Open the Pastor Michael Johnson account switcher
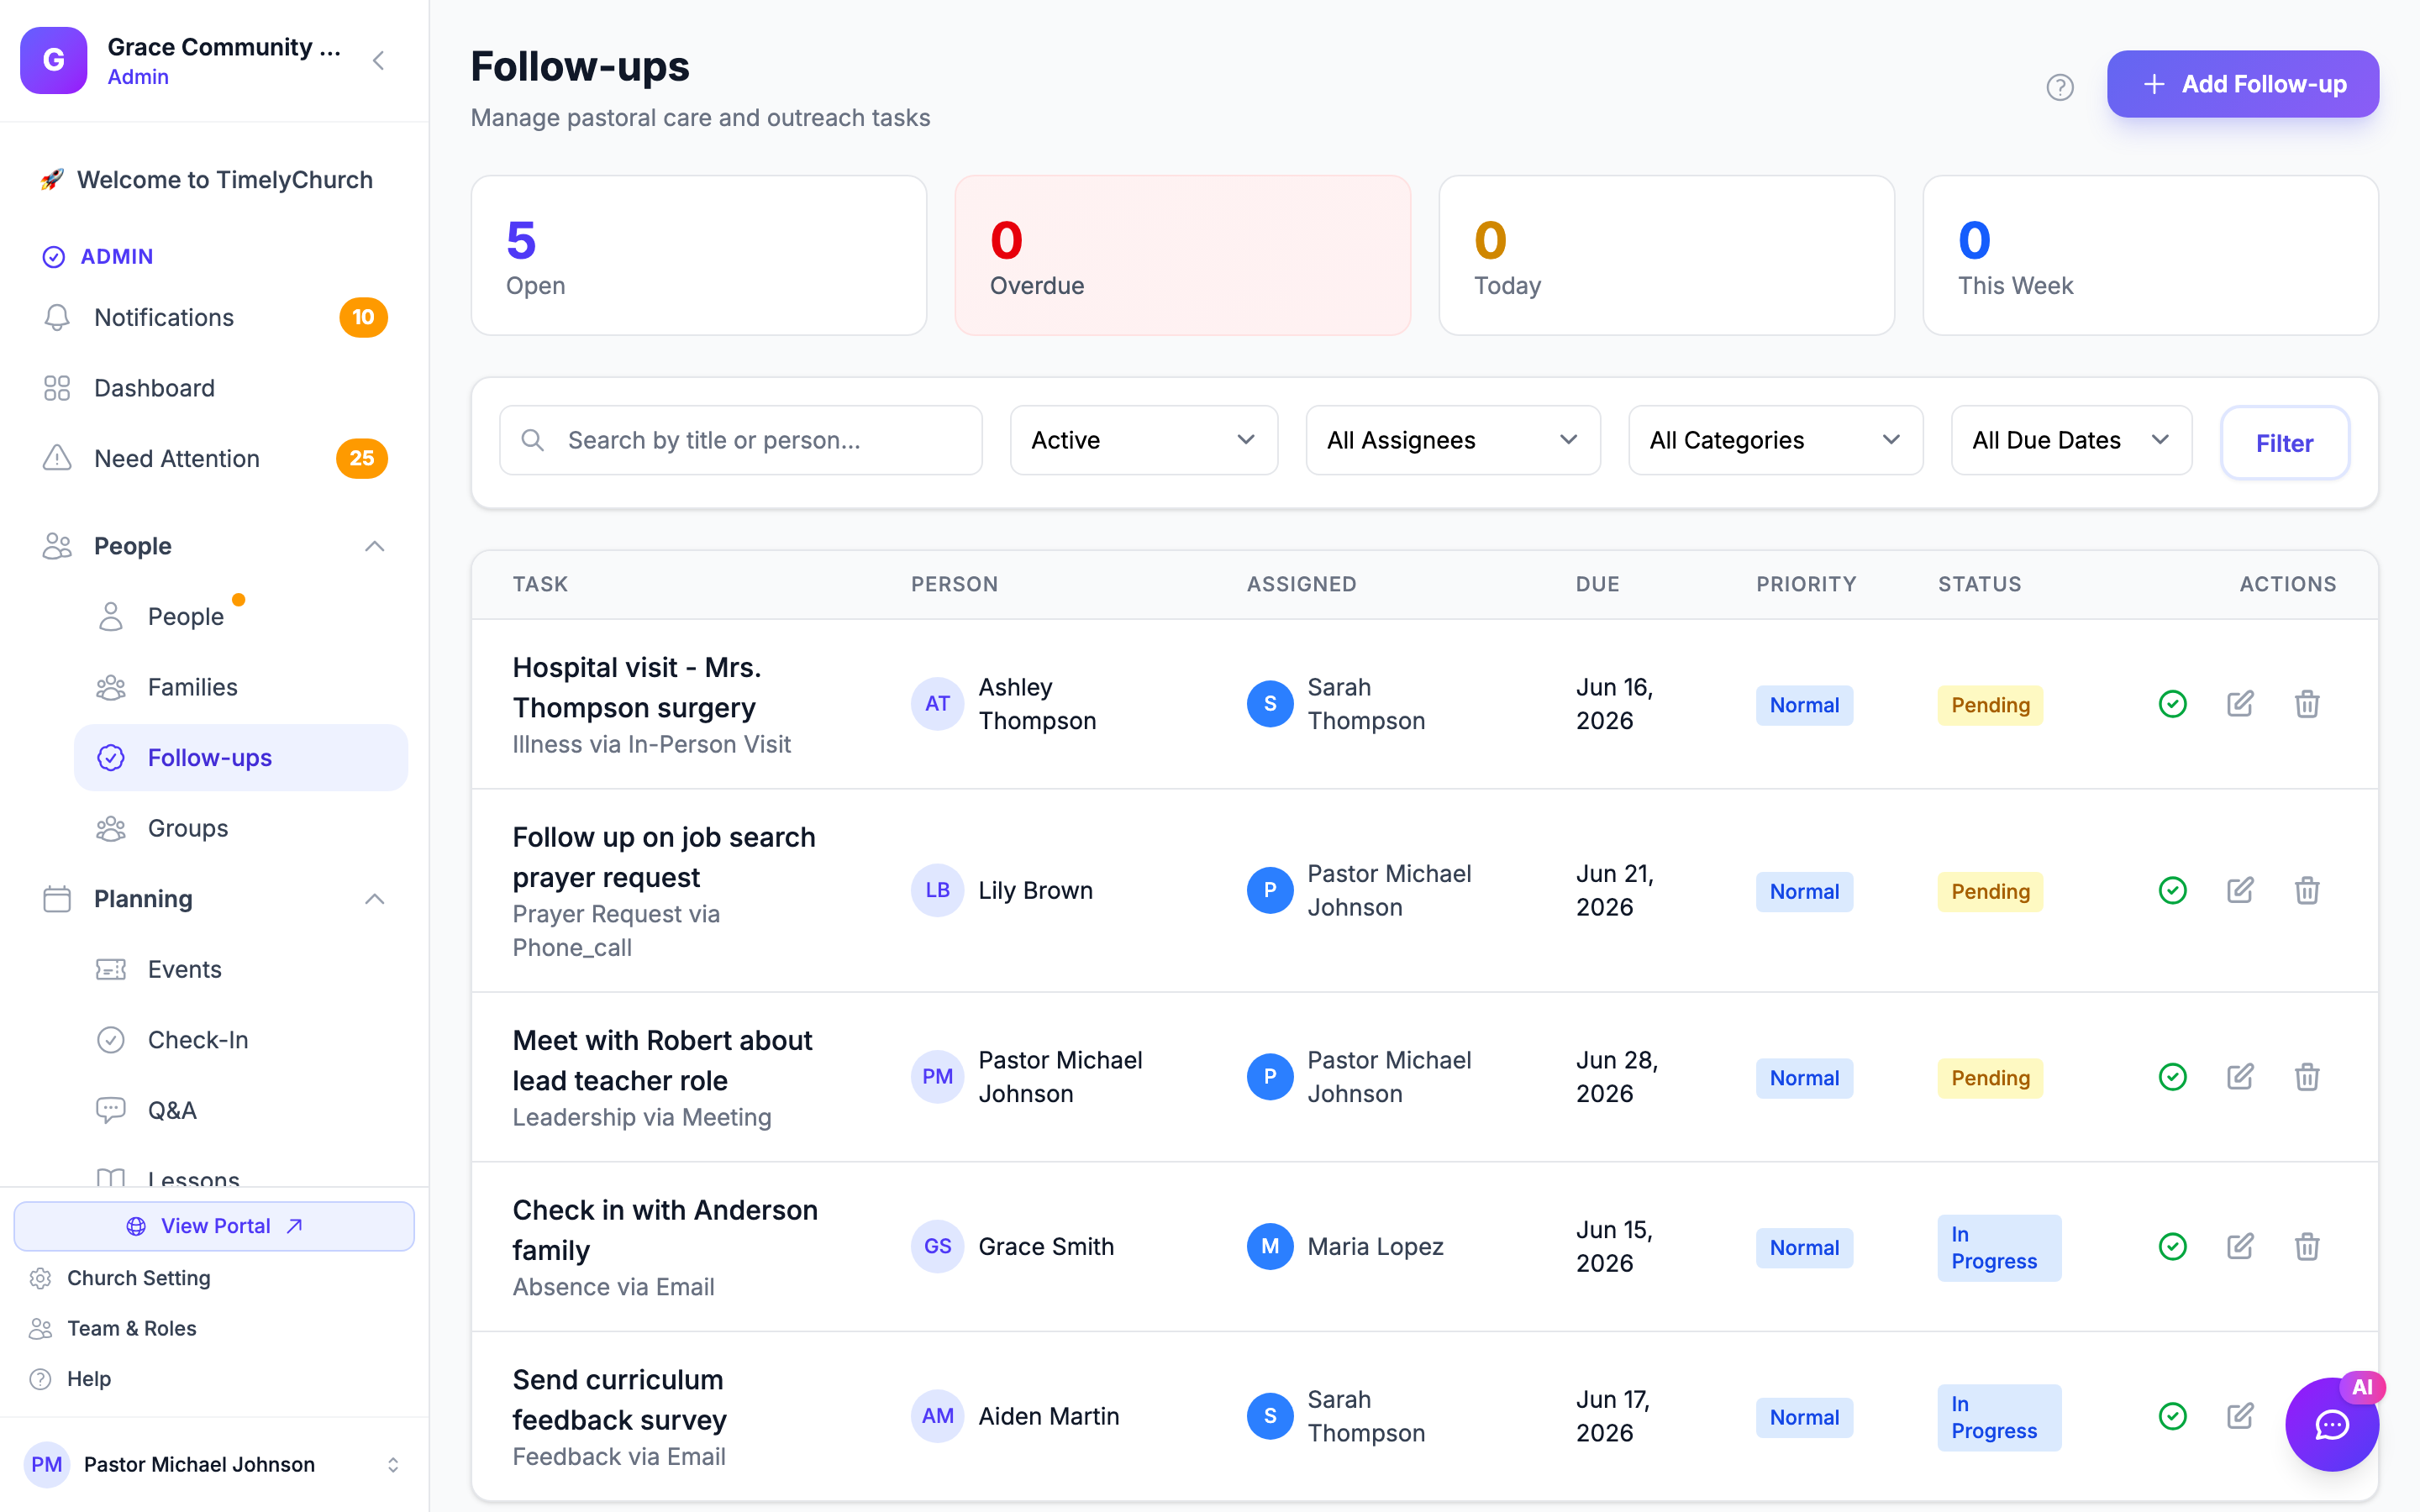Image resolution: width=2420 pixels, height=1512 pixels. [x=214, y=1464]
